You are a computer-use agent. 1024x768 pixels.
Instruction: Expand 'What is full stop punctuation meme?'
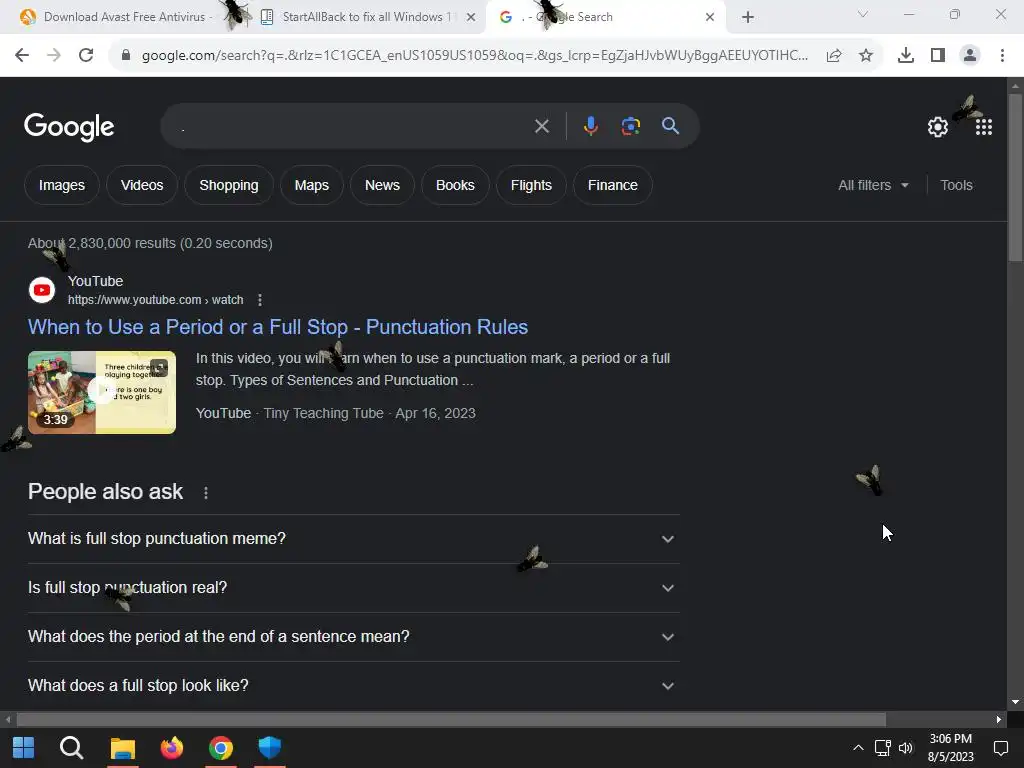tap(353, 539)
